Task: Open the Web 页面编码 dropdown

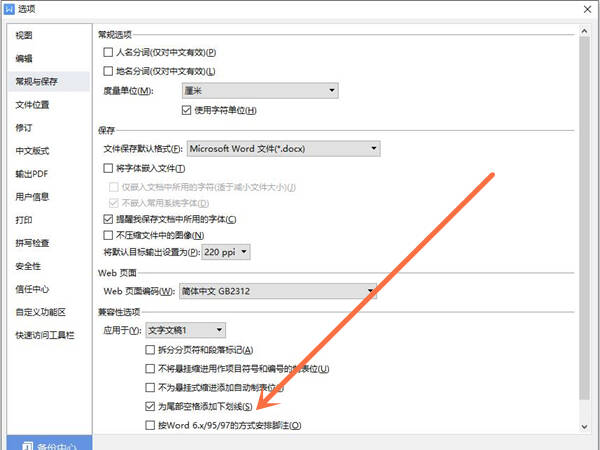Action: point(278,291)
